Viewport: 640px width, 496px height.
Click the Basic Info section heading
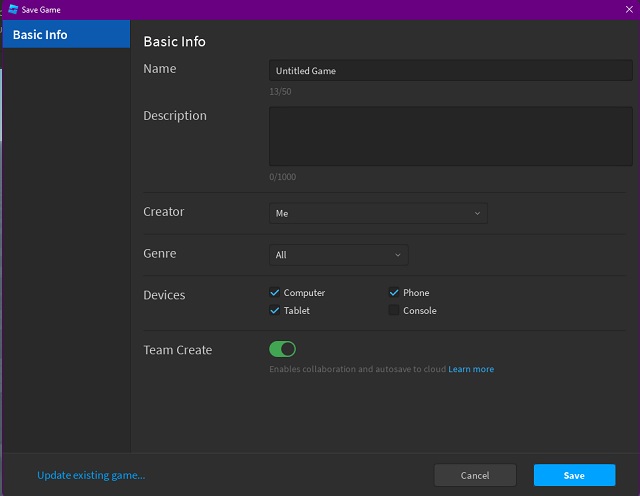coord(174,42)
